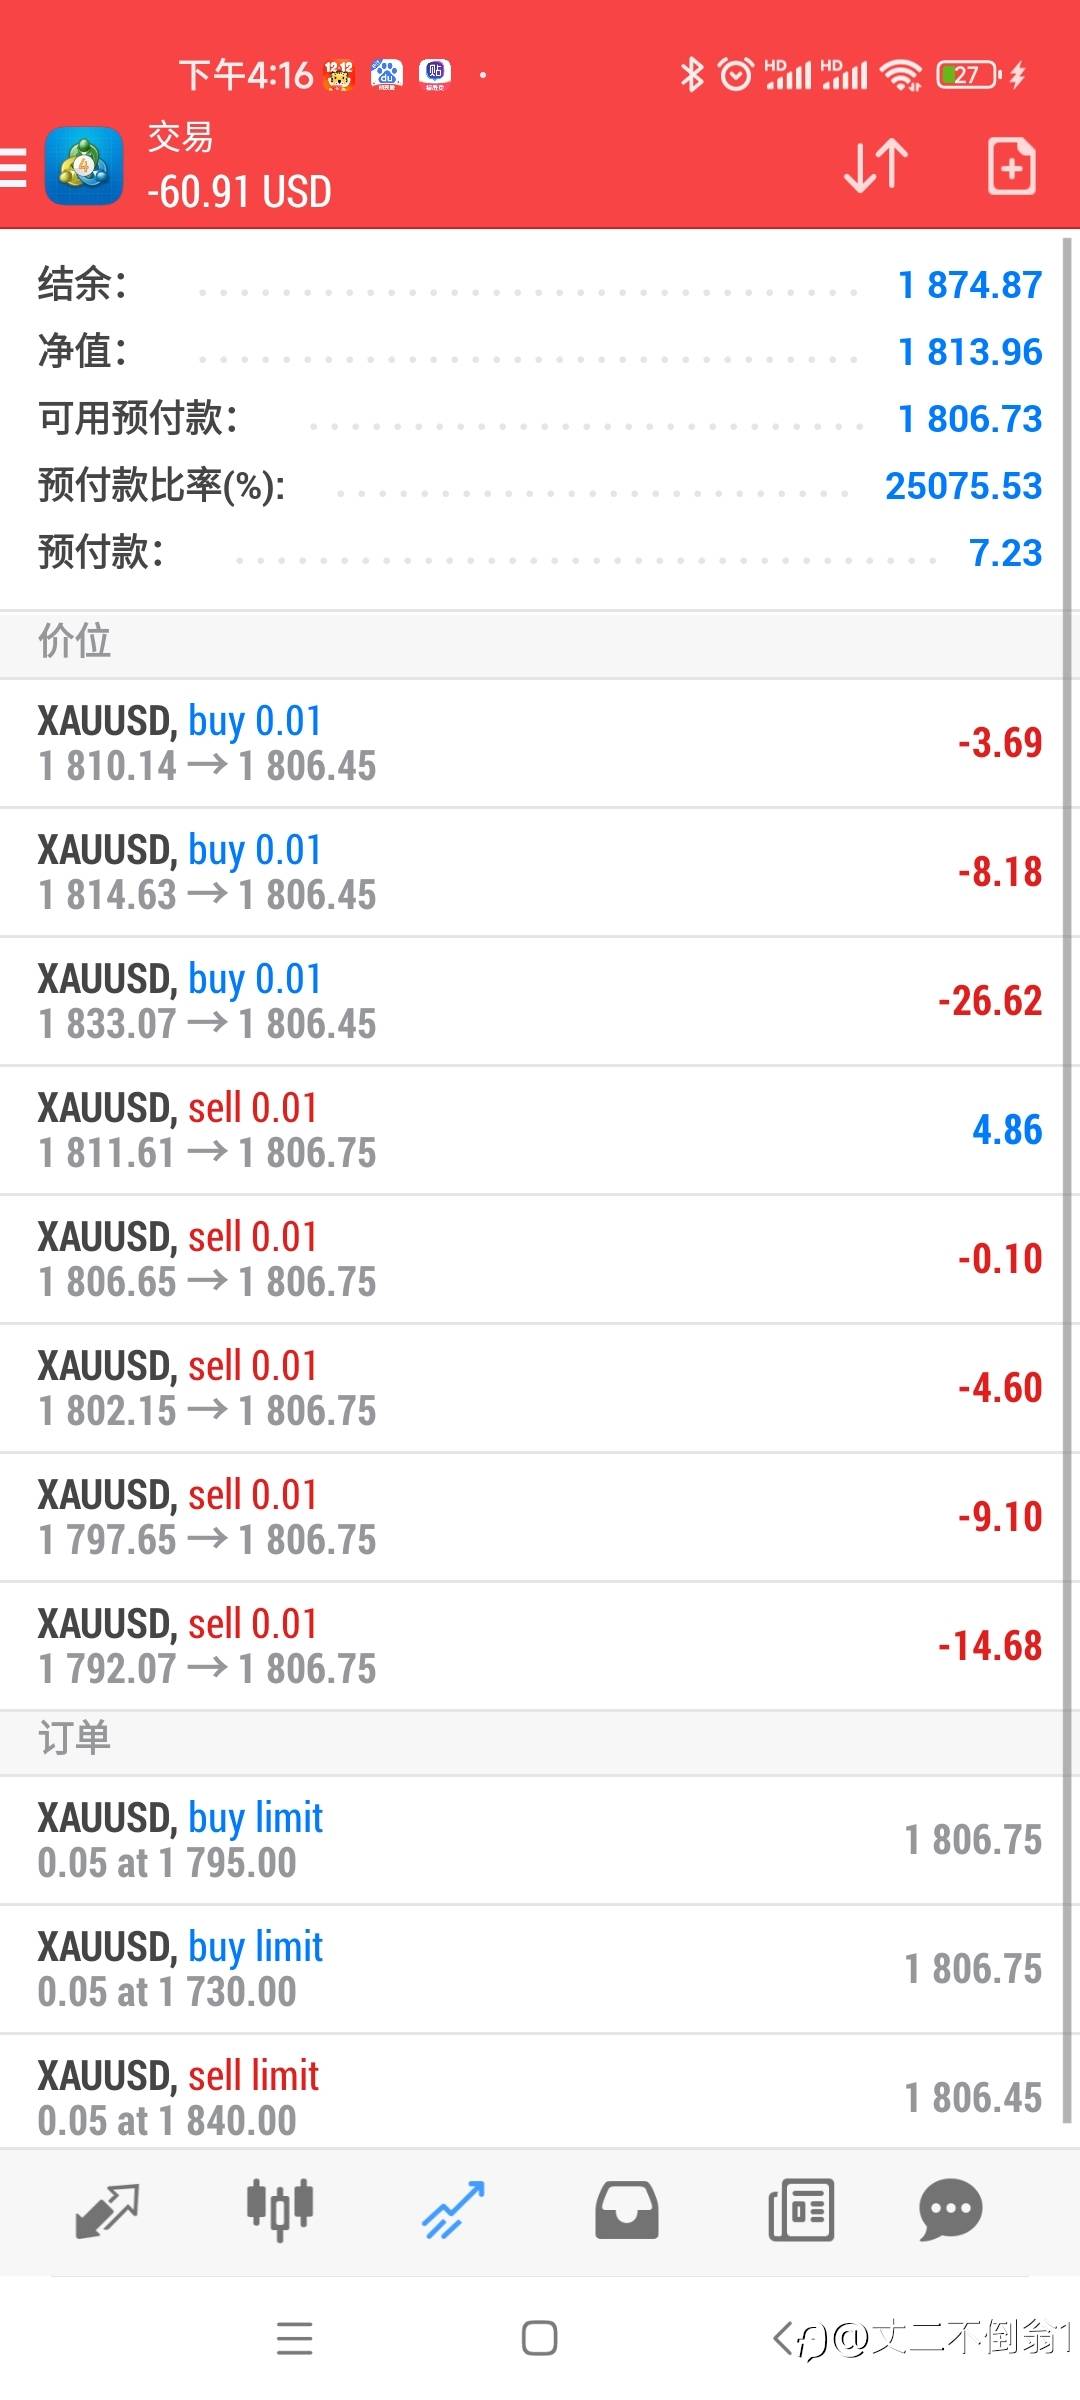Image resolution: width=1080 pixels, height=2400 pixels.
Task: Tap the -60.91 USD profit title
Action: click(x=239, y=192)
